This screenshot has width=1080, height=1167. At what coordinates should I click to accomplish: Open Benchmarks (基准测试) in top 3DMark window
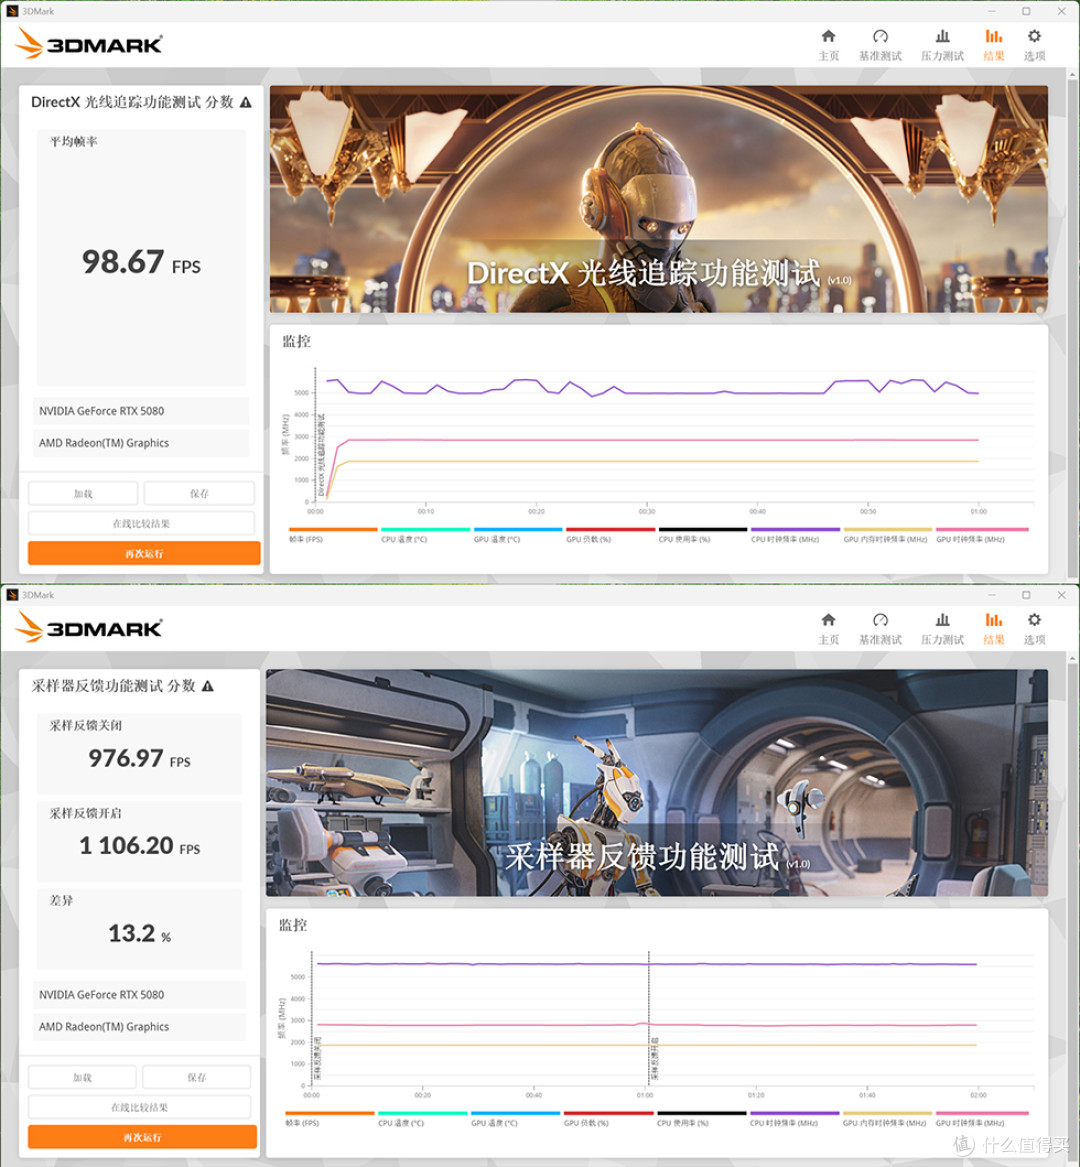(x=880, y=45)
